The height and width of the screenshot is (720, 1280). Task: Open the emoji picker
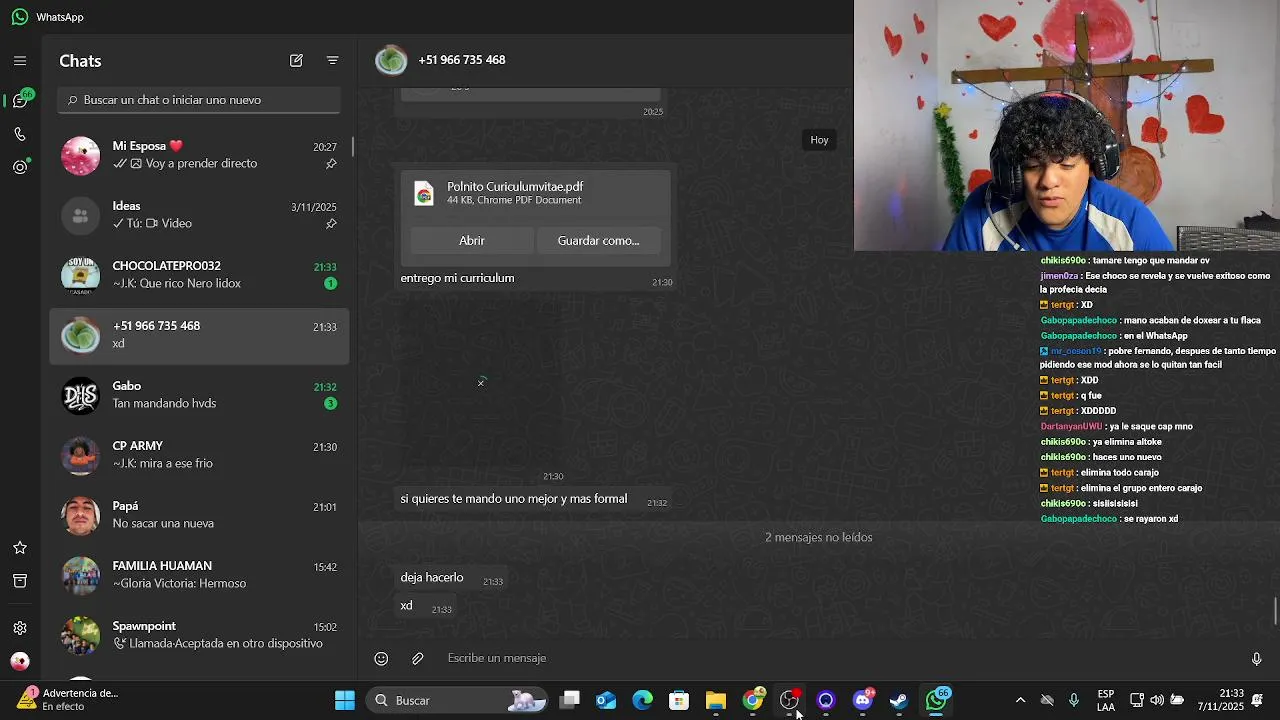[381, 659]
